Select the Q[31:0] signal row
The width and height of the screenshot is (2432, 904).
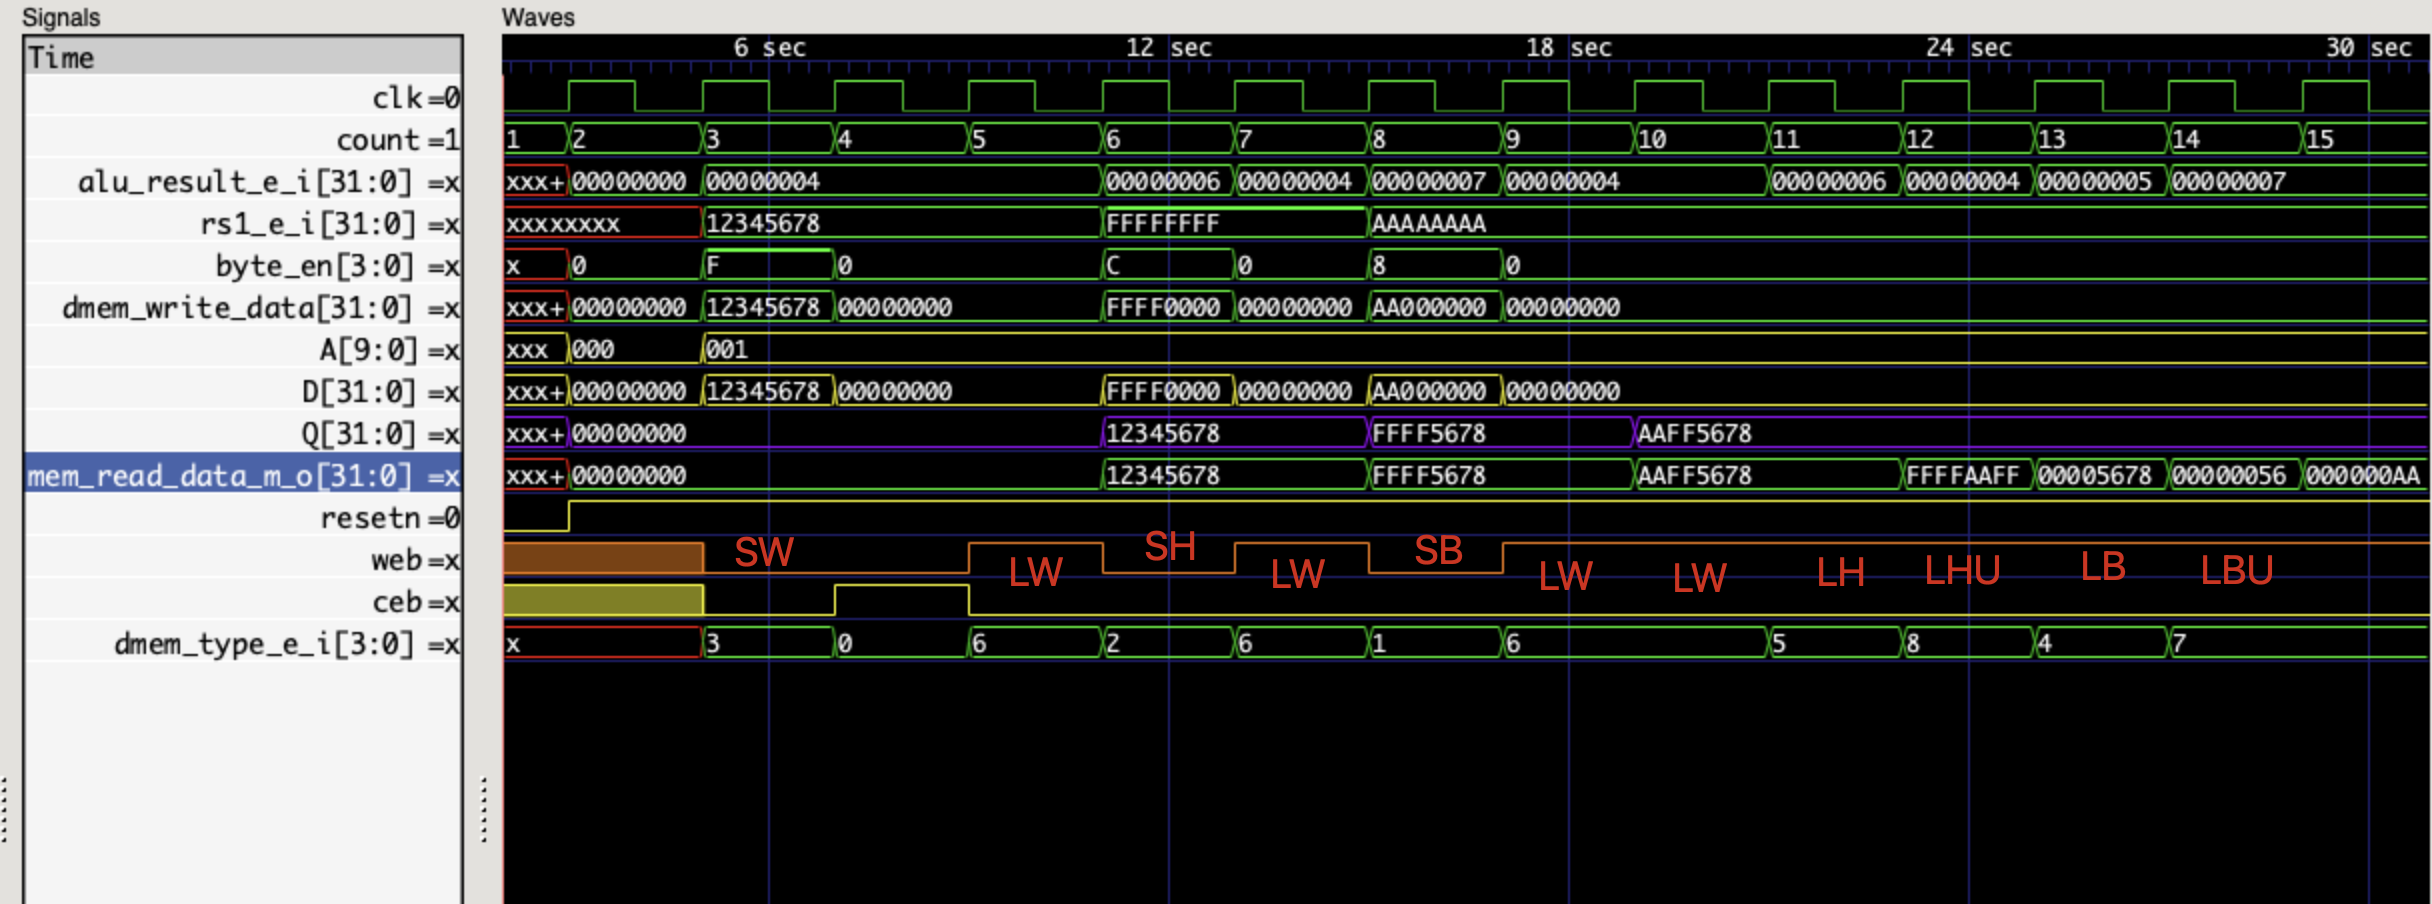(x=243, y=434)
